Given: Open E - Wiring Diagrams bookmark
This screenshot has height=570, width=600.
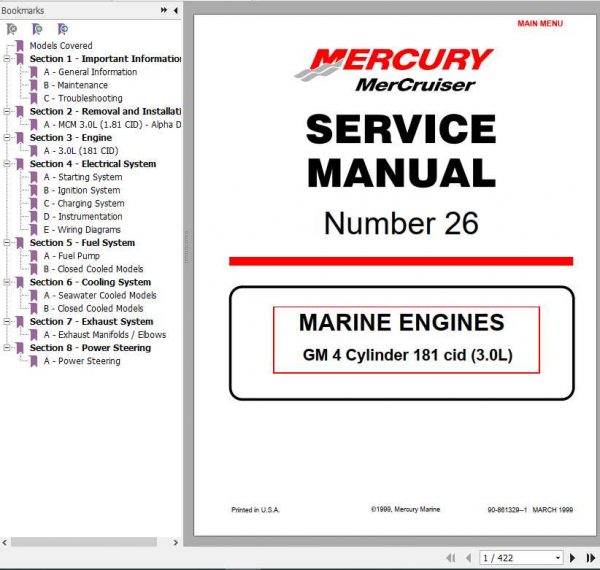Looking at the screenshot, I should pos(82,230).
